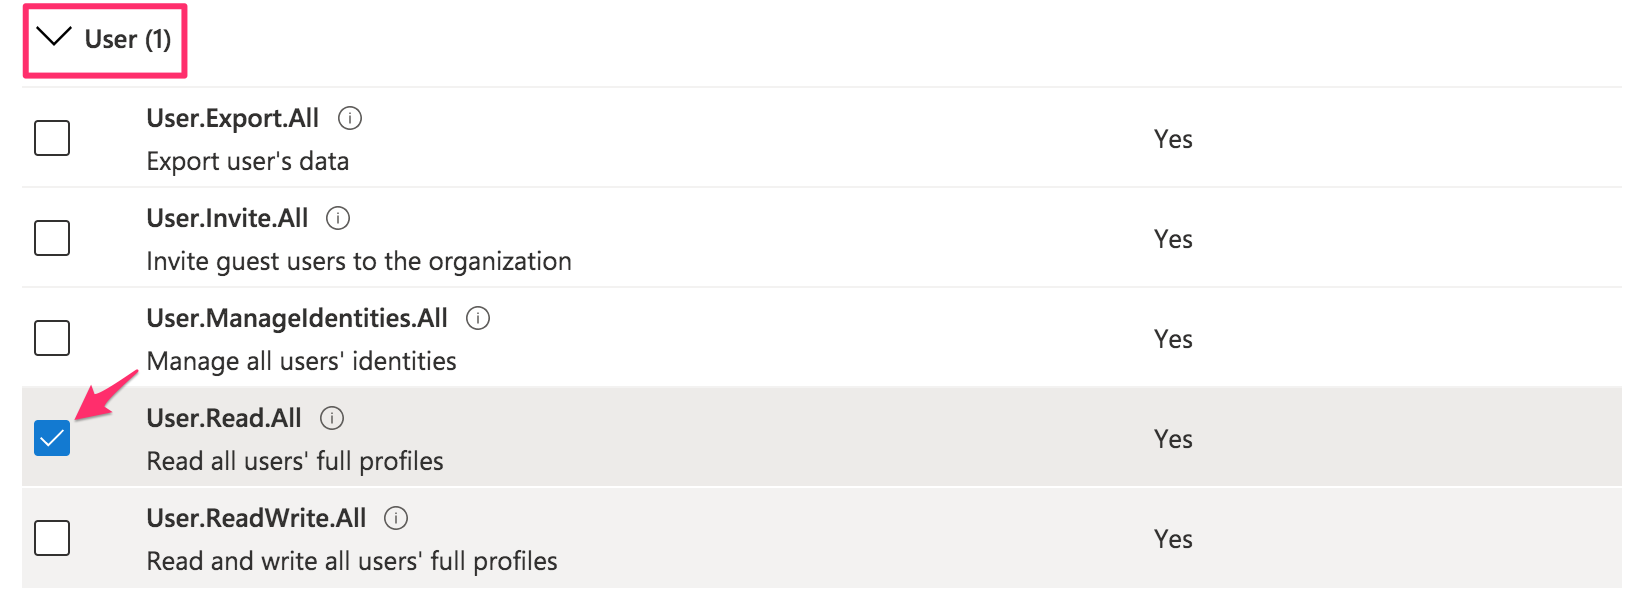This screenshot has width=1636, height=598.
Task: Click the info icon for User.ReadWrite.All
Action: tap(396, 518)
